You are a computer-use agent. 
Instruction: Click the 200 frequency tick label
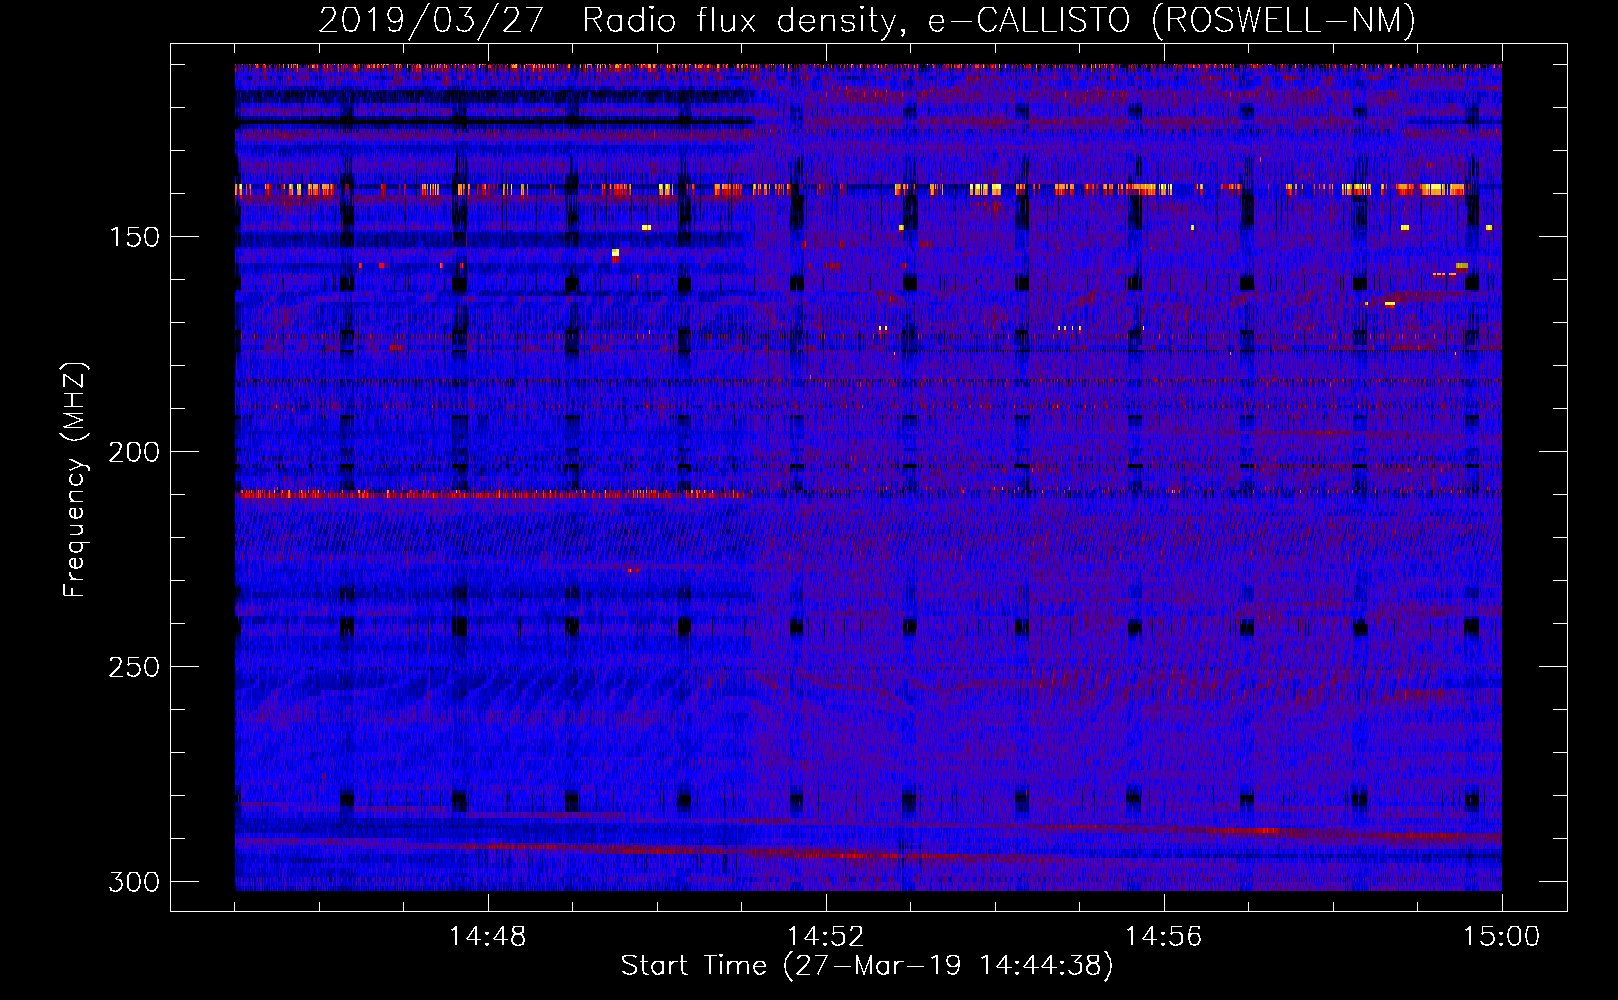(x=134, y=452)
